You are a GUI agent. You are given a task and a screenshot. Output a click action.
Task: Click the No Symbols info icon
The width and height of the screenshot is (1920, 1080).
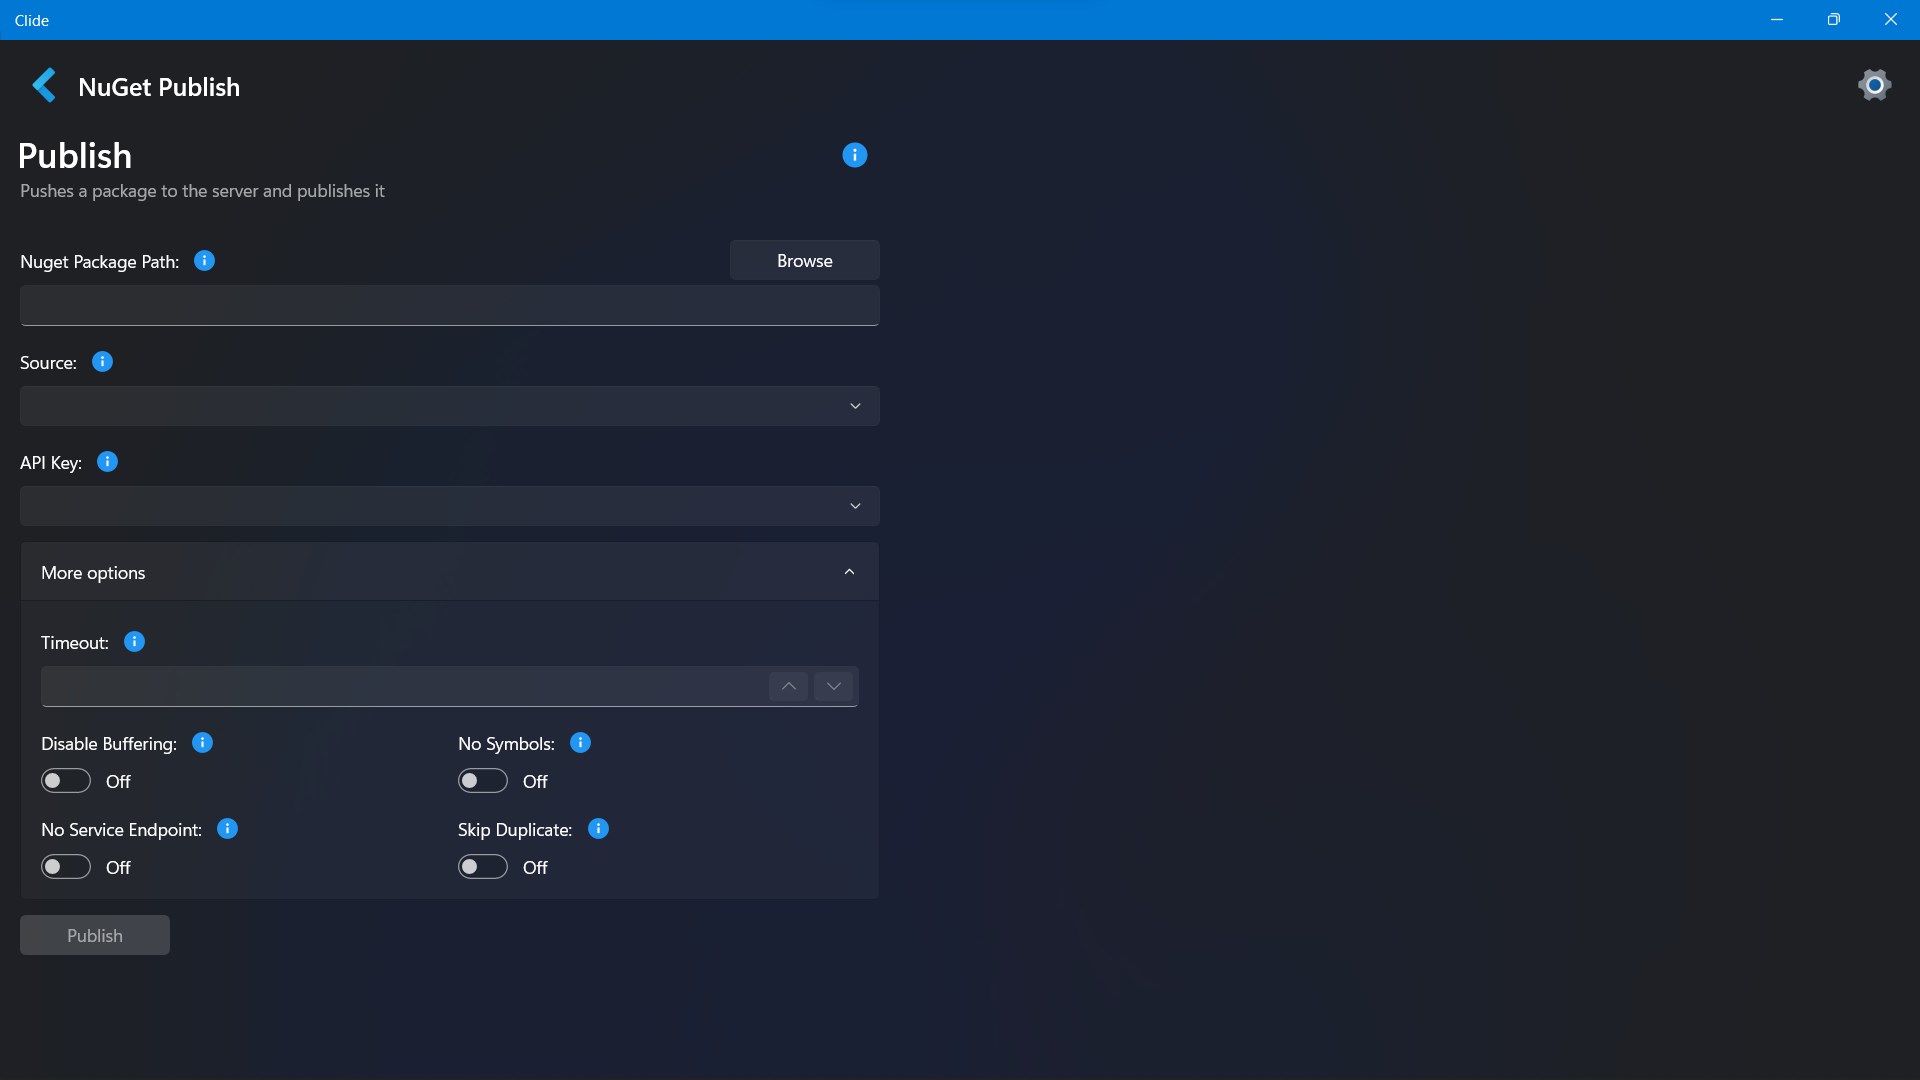click(x=580, y=743)
